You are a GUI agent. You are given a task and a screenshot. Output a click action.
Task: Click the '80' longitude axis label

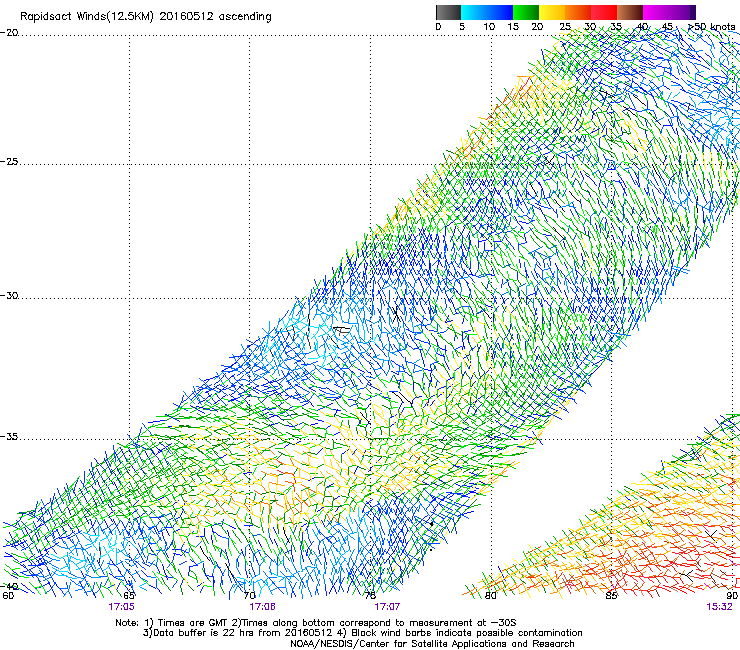click(x=491, y=596)
